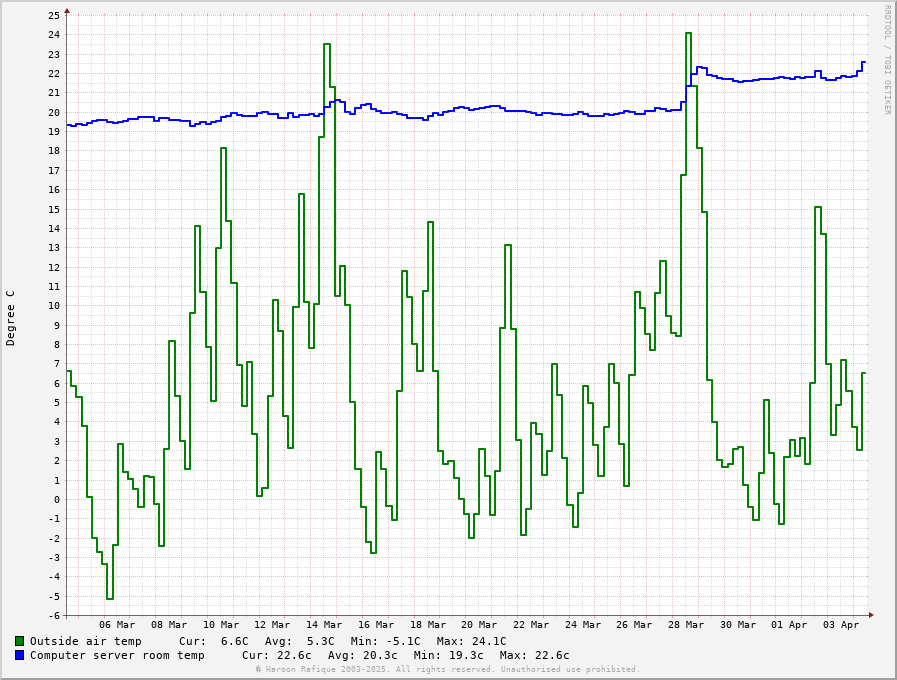
Task: Click the Haroon Rafique copyright notice
Action: tap(447, 669)
